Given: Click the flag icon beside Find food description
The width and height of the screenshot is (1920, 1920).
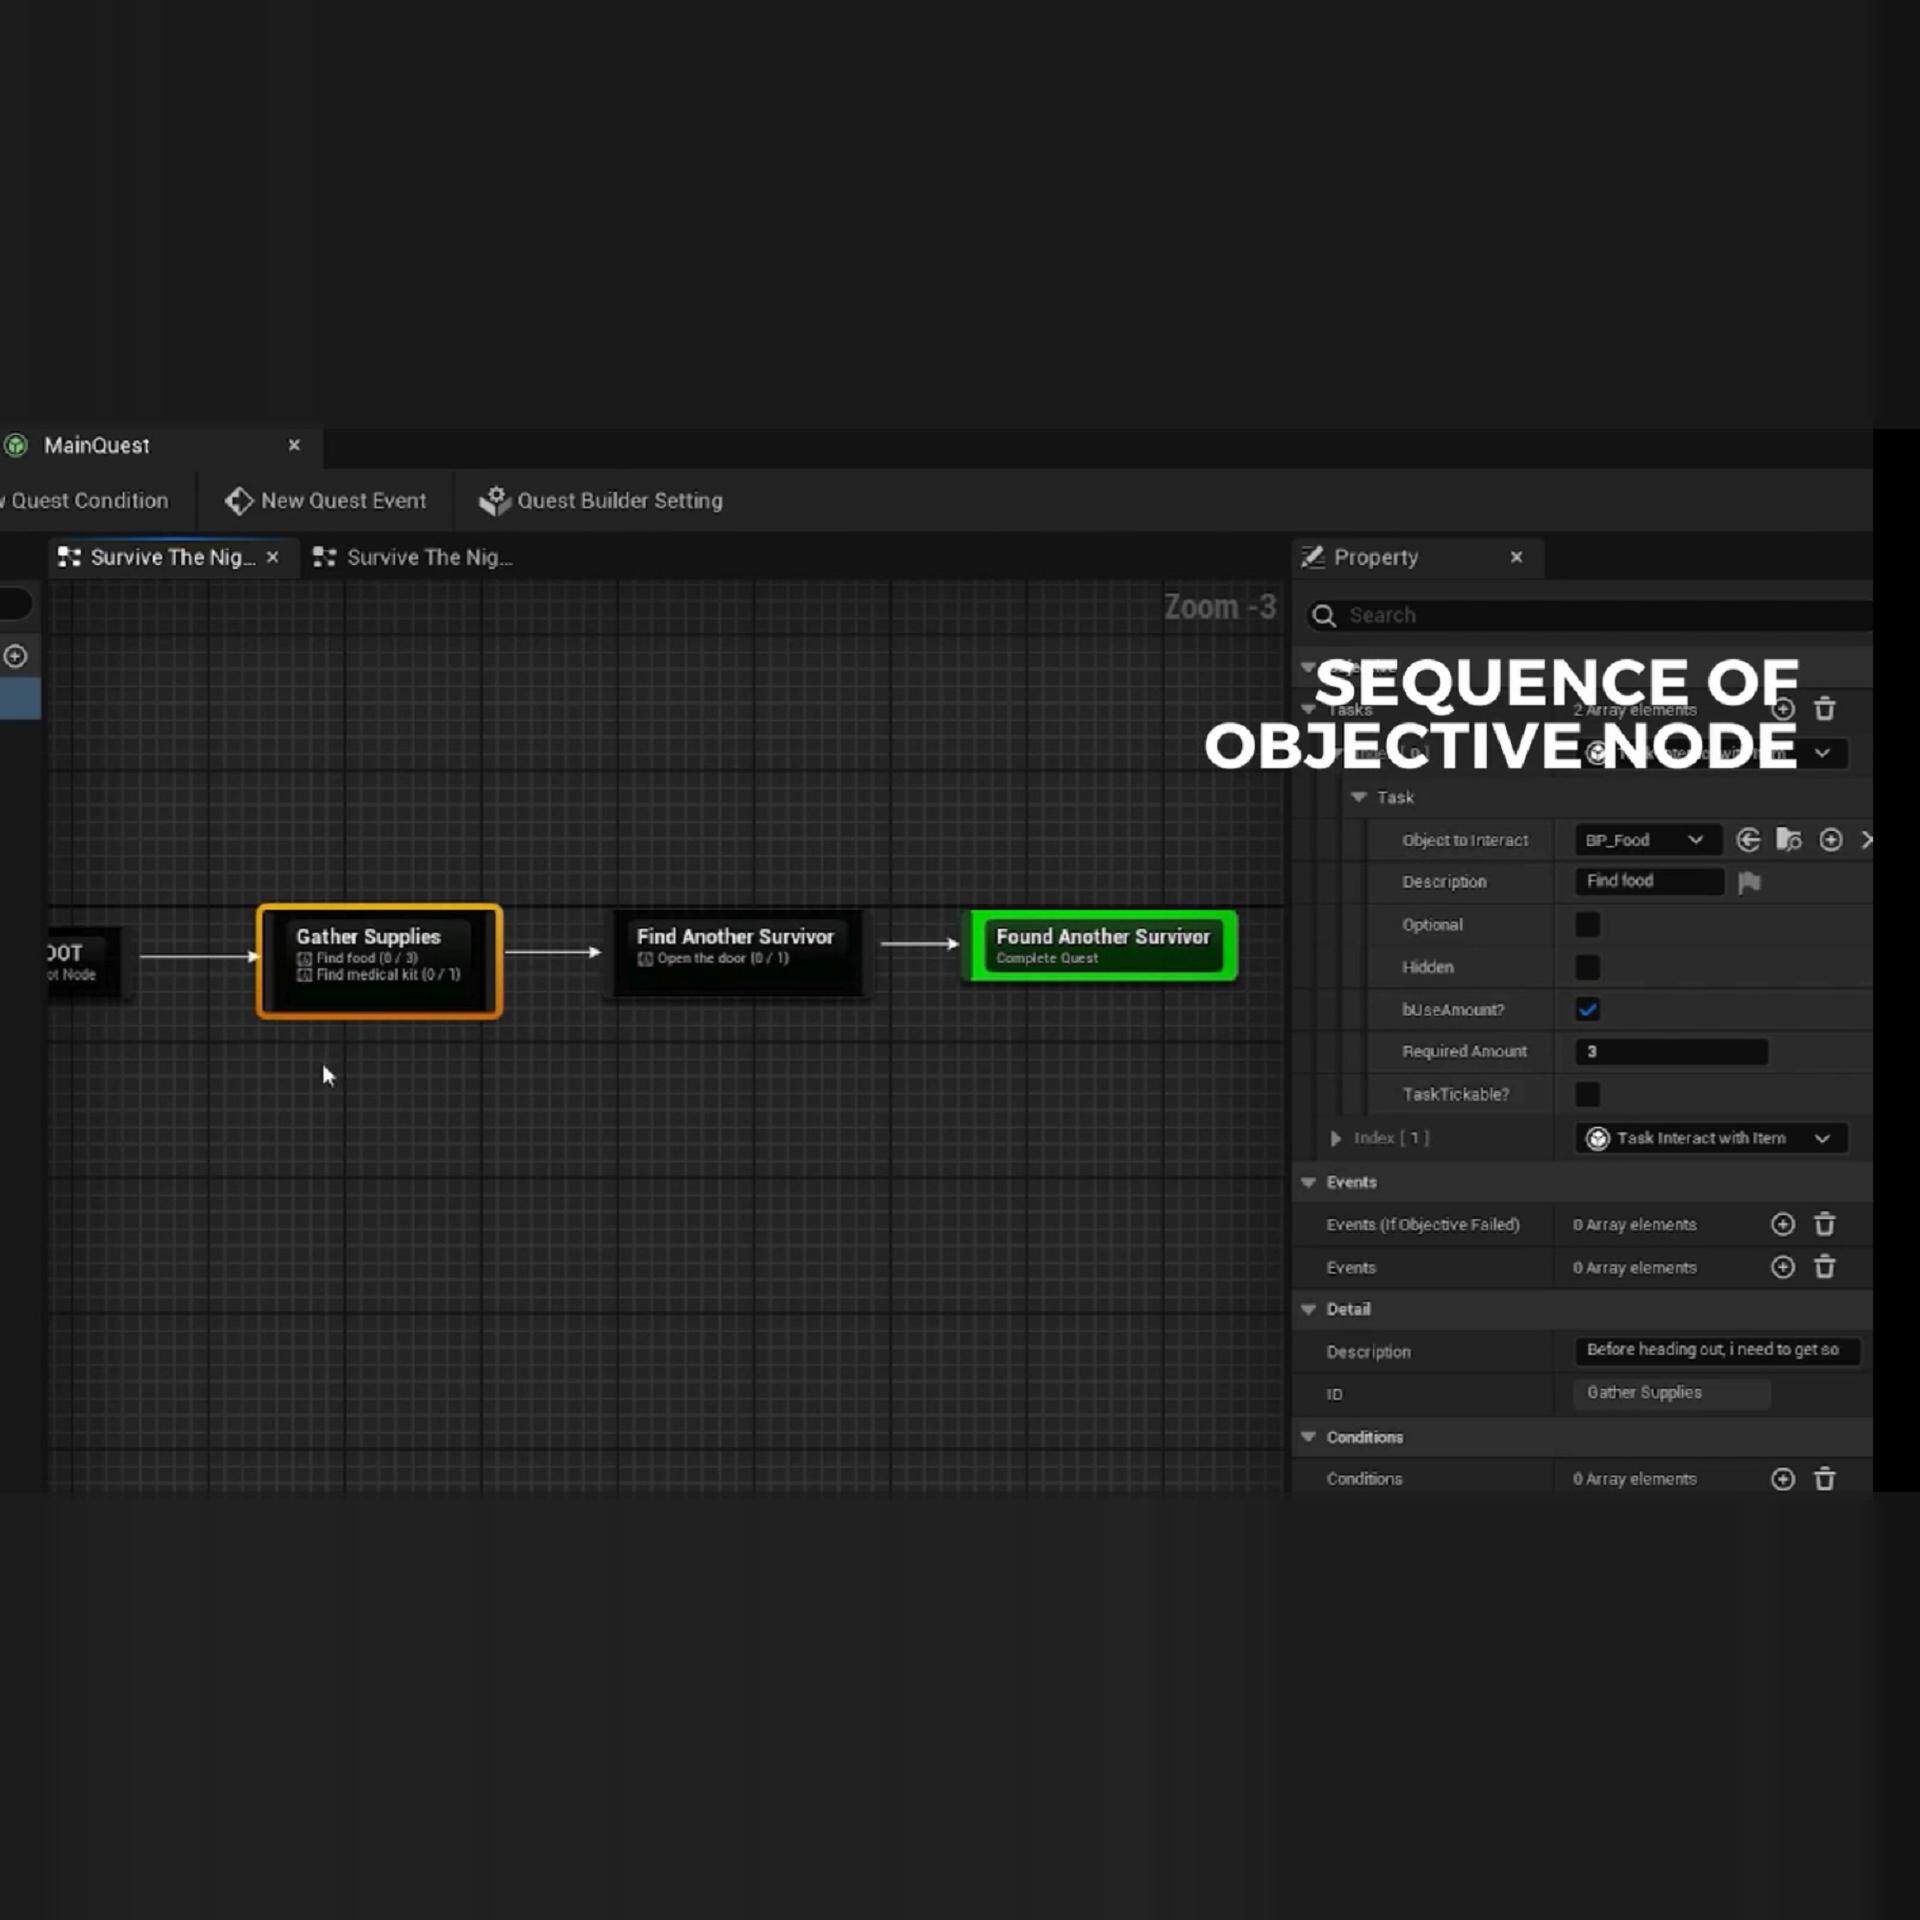Looking at the screenshot, I should click(1749, 882).
